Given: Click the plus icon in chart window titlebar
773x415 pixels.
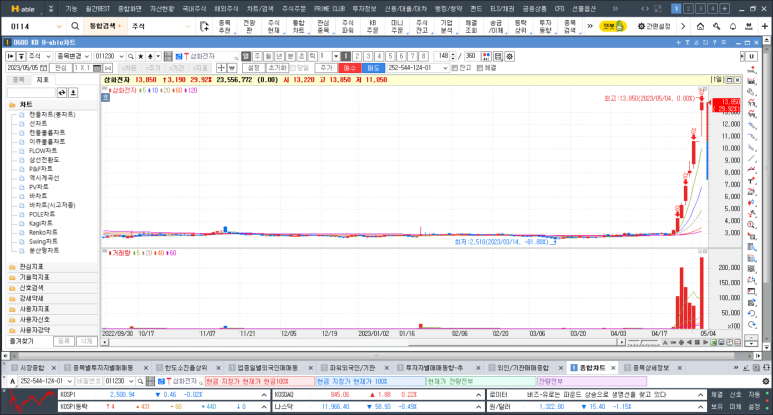Looking at the screenshot, I should (678, 43).
